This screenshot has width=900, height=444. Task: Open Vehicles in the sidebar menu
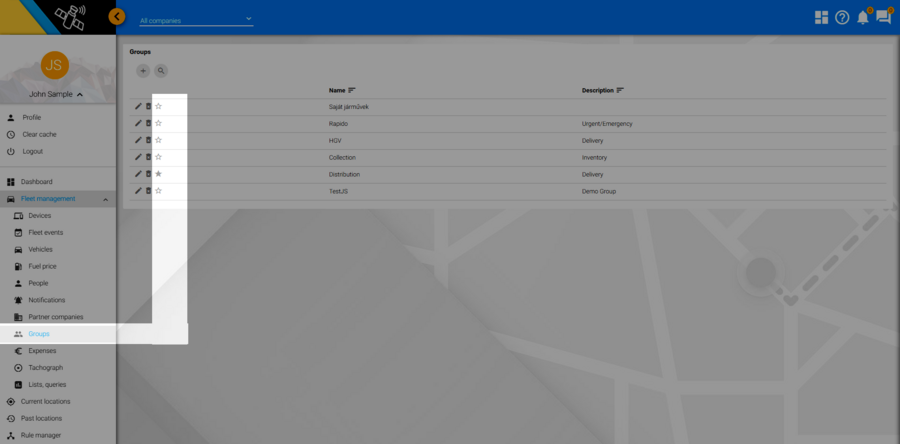coord(40,249)
